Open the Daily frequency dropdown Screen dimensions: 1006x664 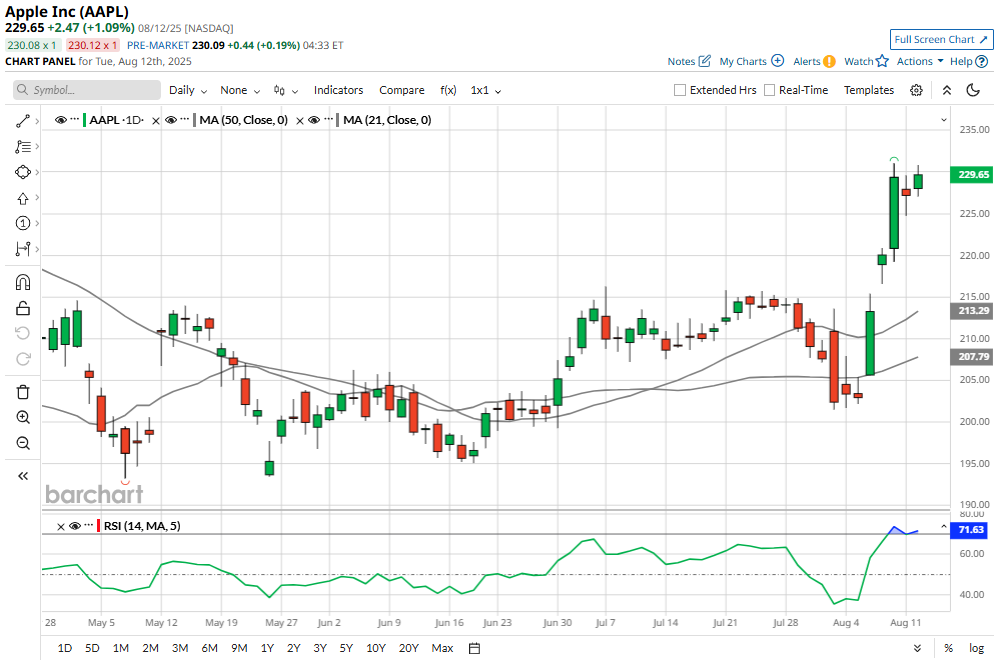coord(188,90)
